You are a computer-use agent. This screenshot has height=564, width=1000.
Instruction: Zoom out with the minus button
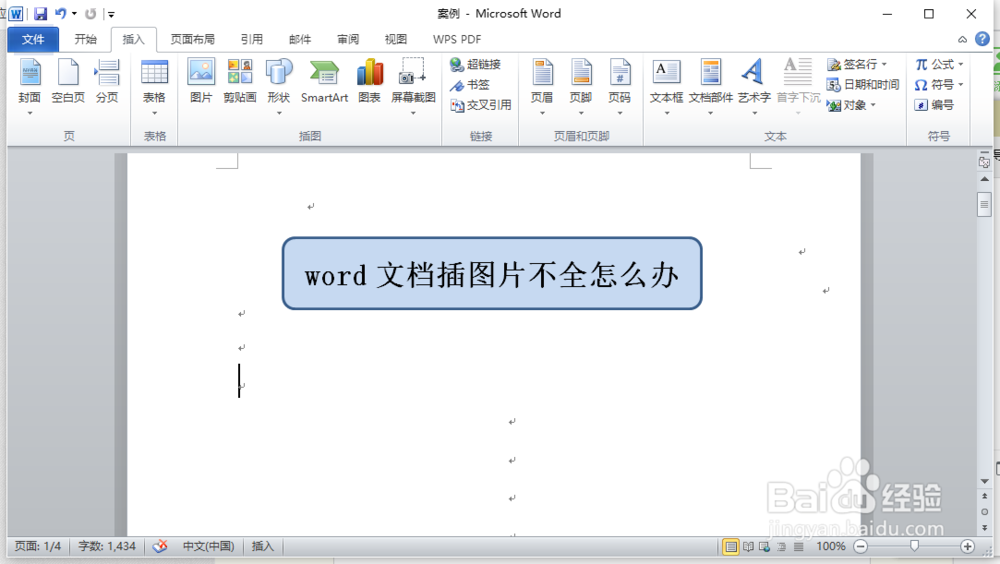[x=860, y=547]
